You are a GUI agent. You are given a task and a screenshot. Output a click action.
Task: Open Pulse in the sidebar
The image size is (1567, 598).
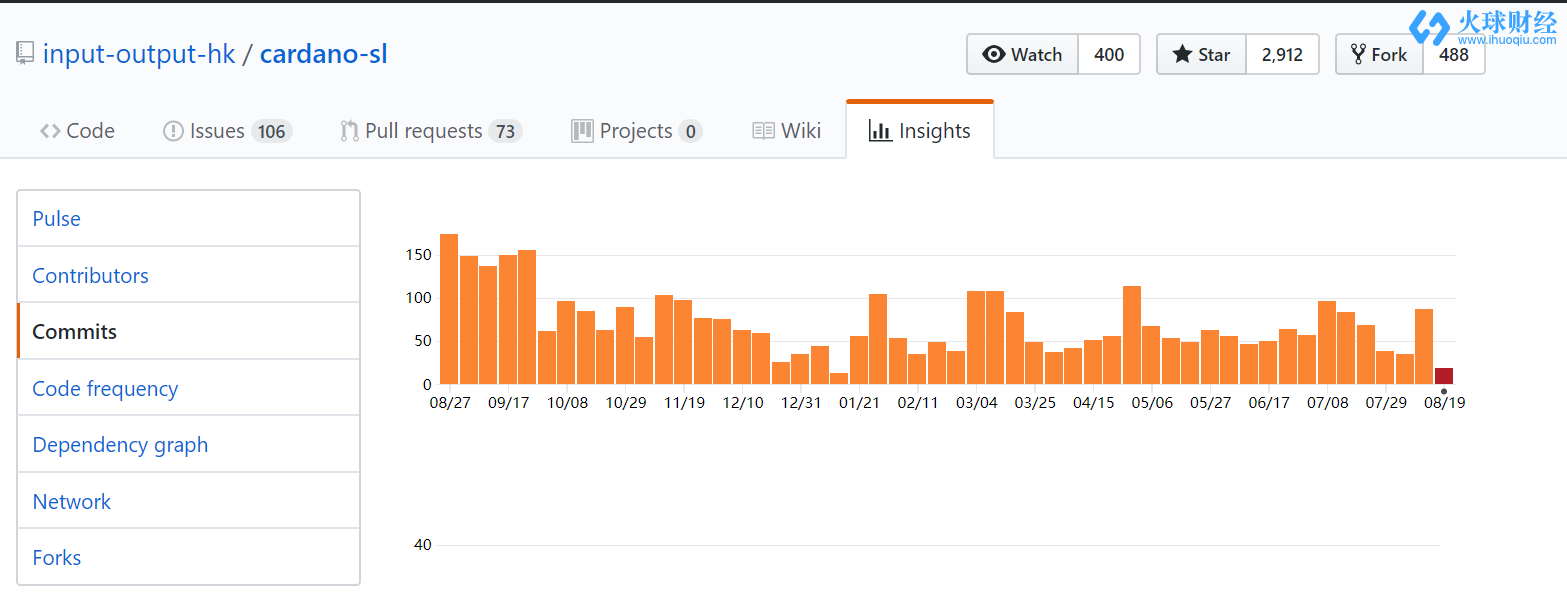coord(188,219)
